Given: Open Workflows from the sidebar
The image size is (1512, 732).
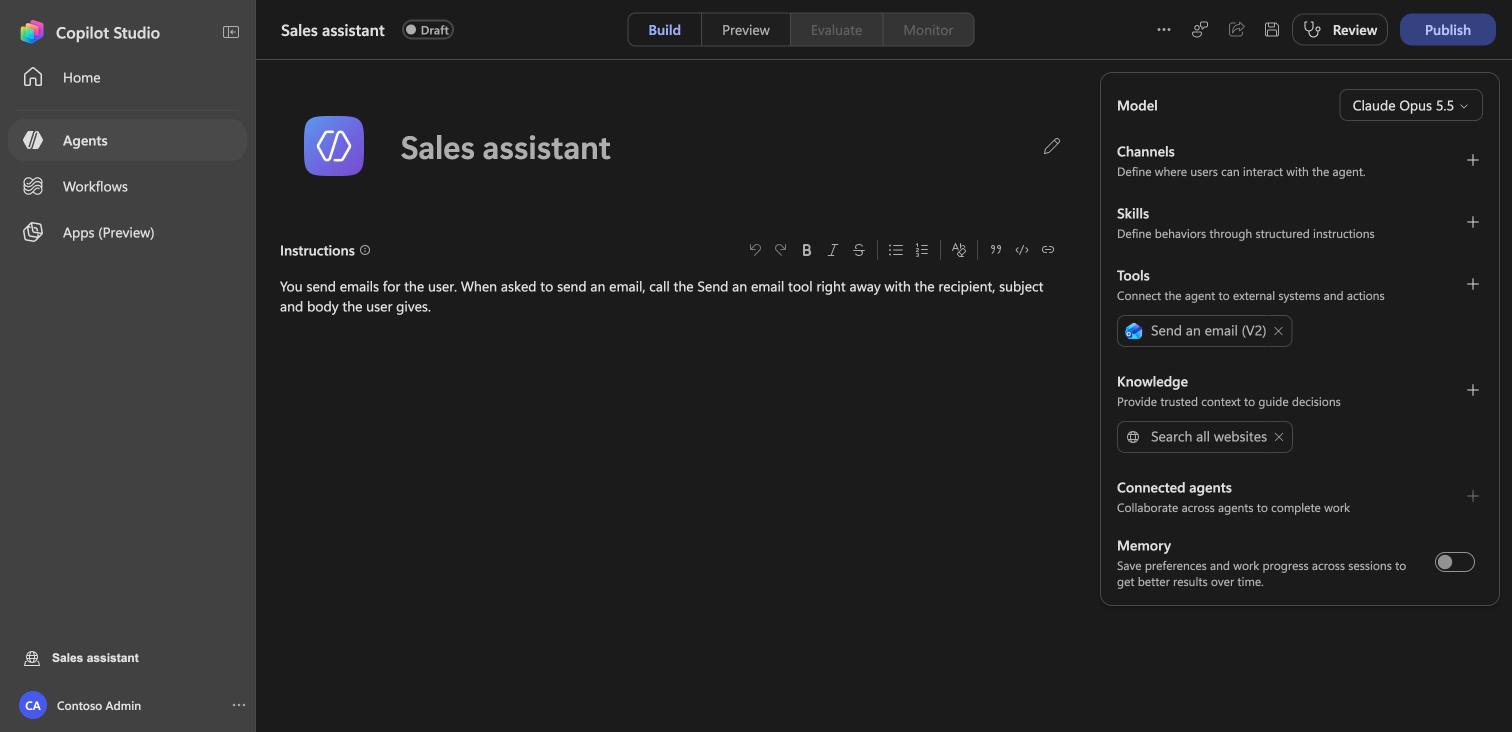Looking at the screenshot, I should point(127,186).
